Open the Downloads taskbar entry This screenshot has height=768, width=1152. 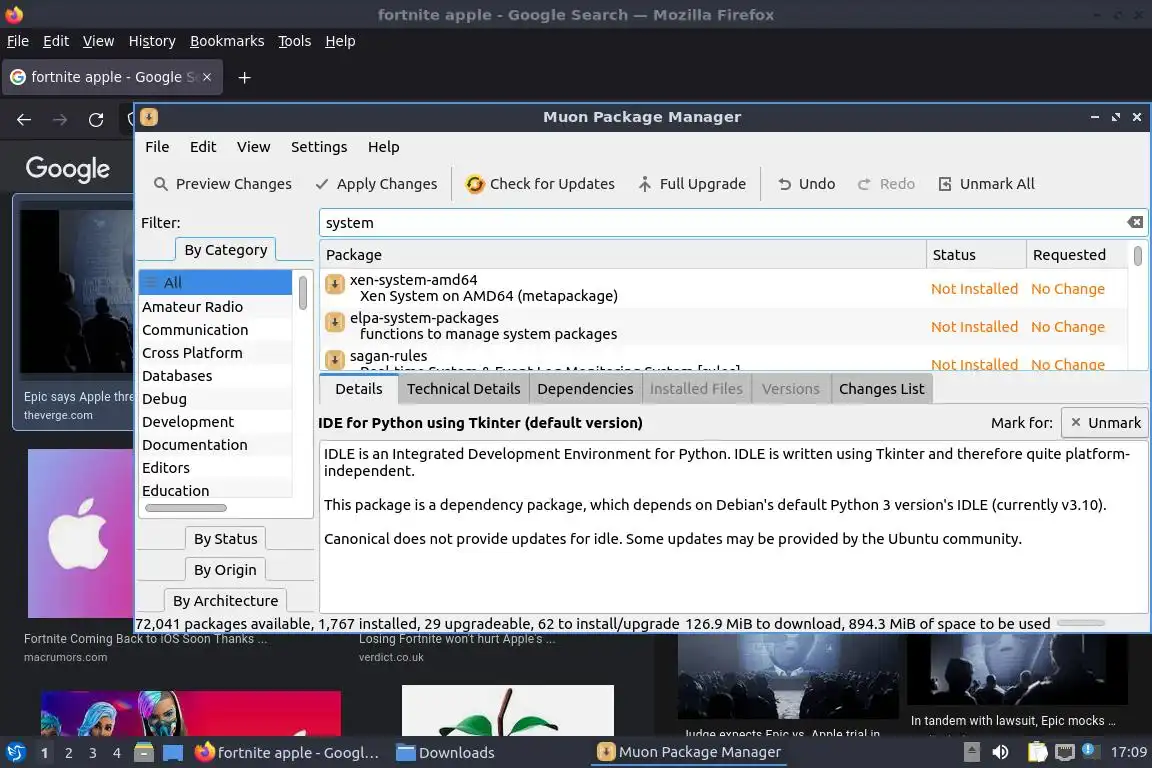click(445, 753)
